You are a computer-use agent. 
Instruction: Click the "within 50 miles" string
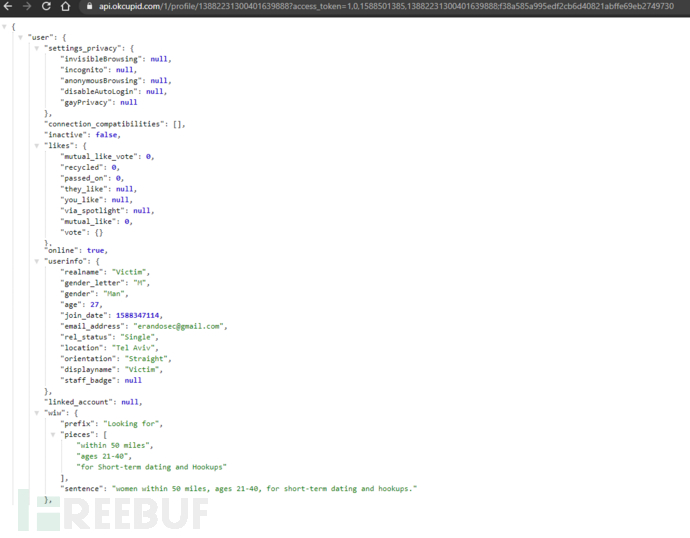click(x=113, y=445)
